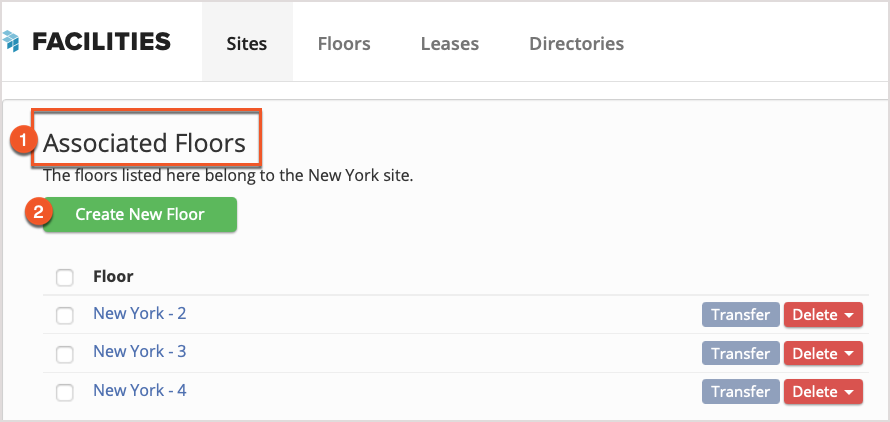Switch to the Floors tab

coord(344,44)
